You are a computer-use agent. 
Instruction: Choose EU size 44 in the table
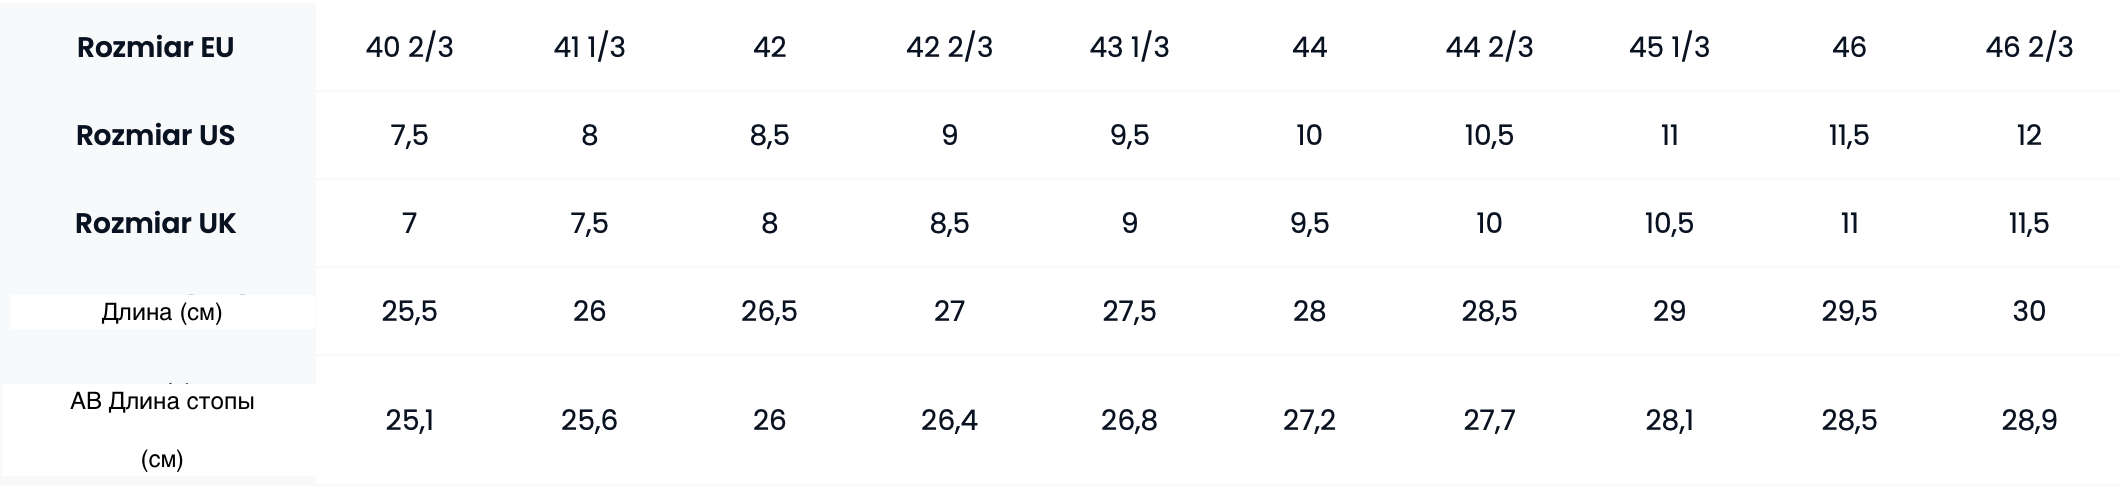pos(1309,48)
